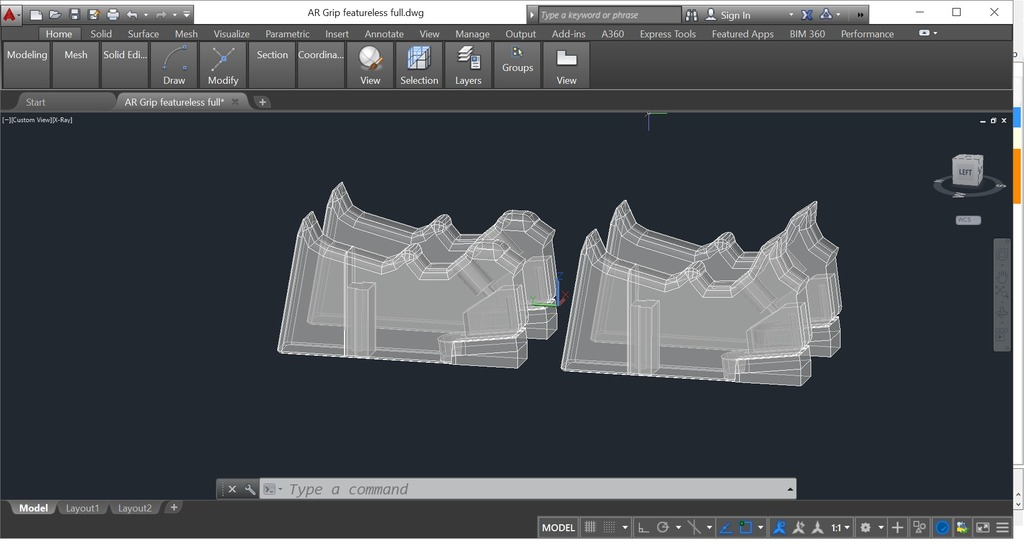The width and height of the screenshot is (1024, 544).
Task: Click the MODEL space button in status bar
Action: click(558, 527)
